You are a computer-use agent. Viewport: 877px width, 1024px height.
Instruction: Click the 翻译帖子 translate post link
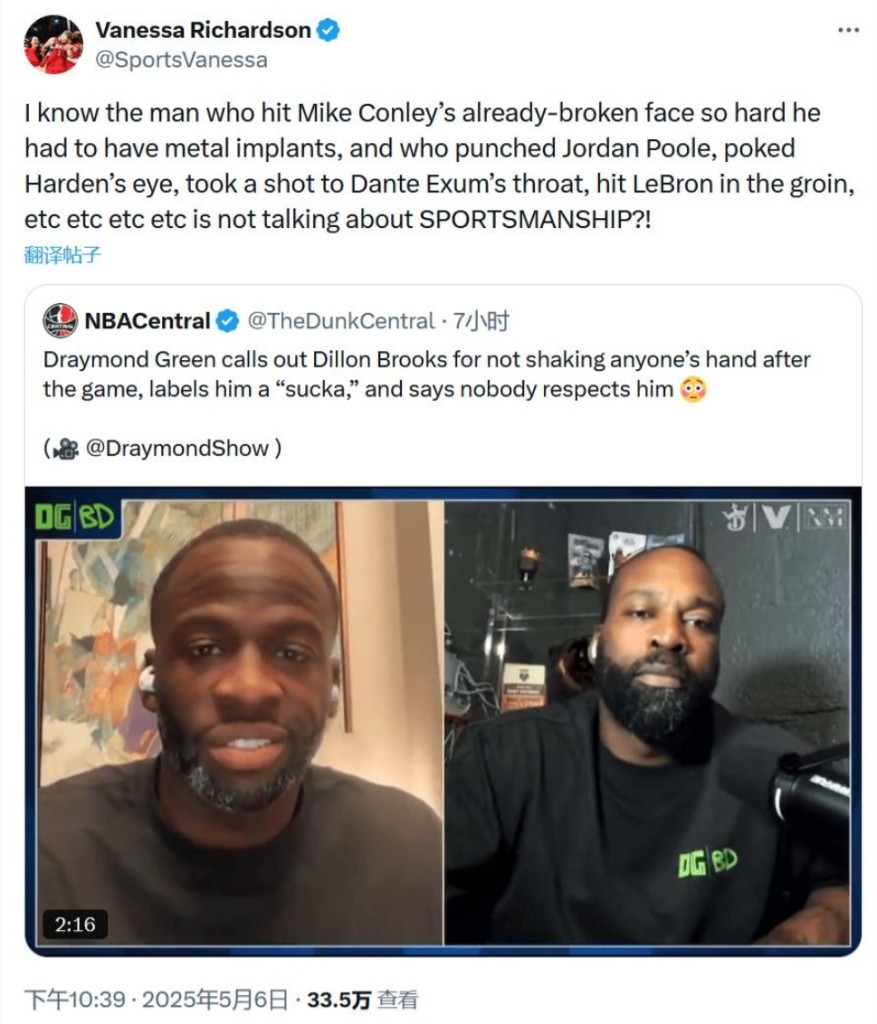(63, 254)
